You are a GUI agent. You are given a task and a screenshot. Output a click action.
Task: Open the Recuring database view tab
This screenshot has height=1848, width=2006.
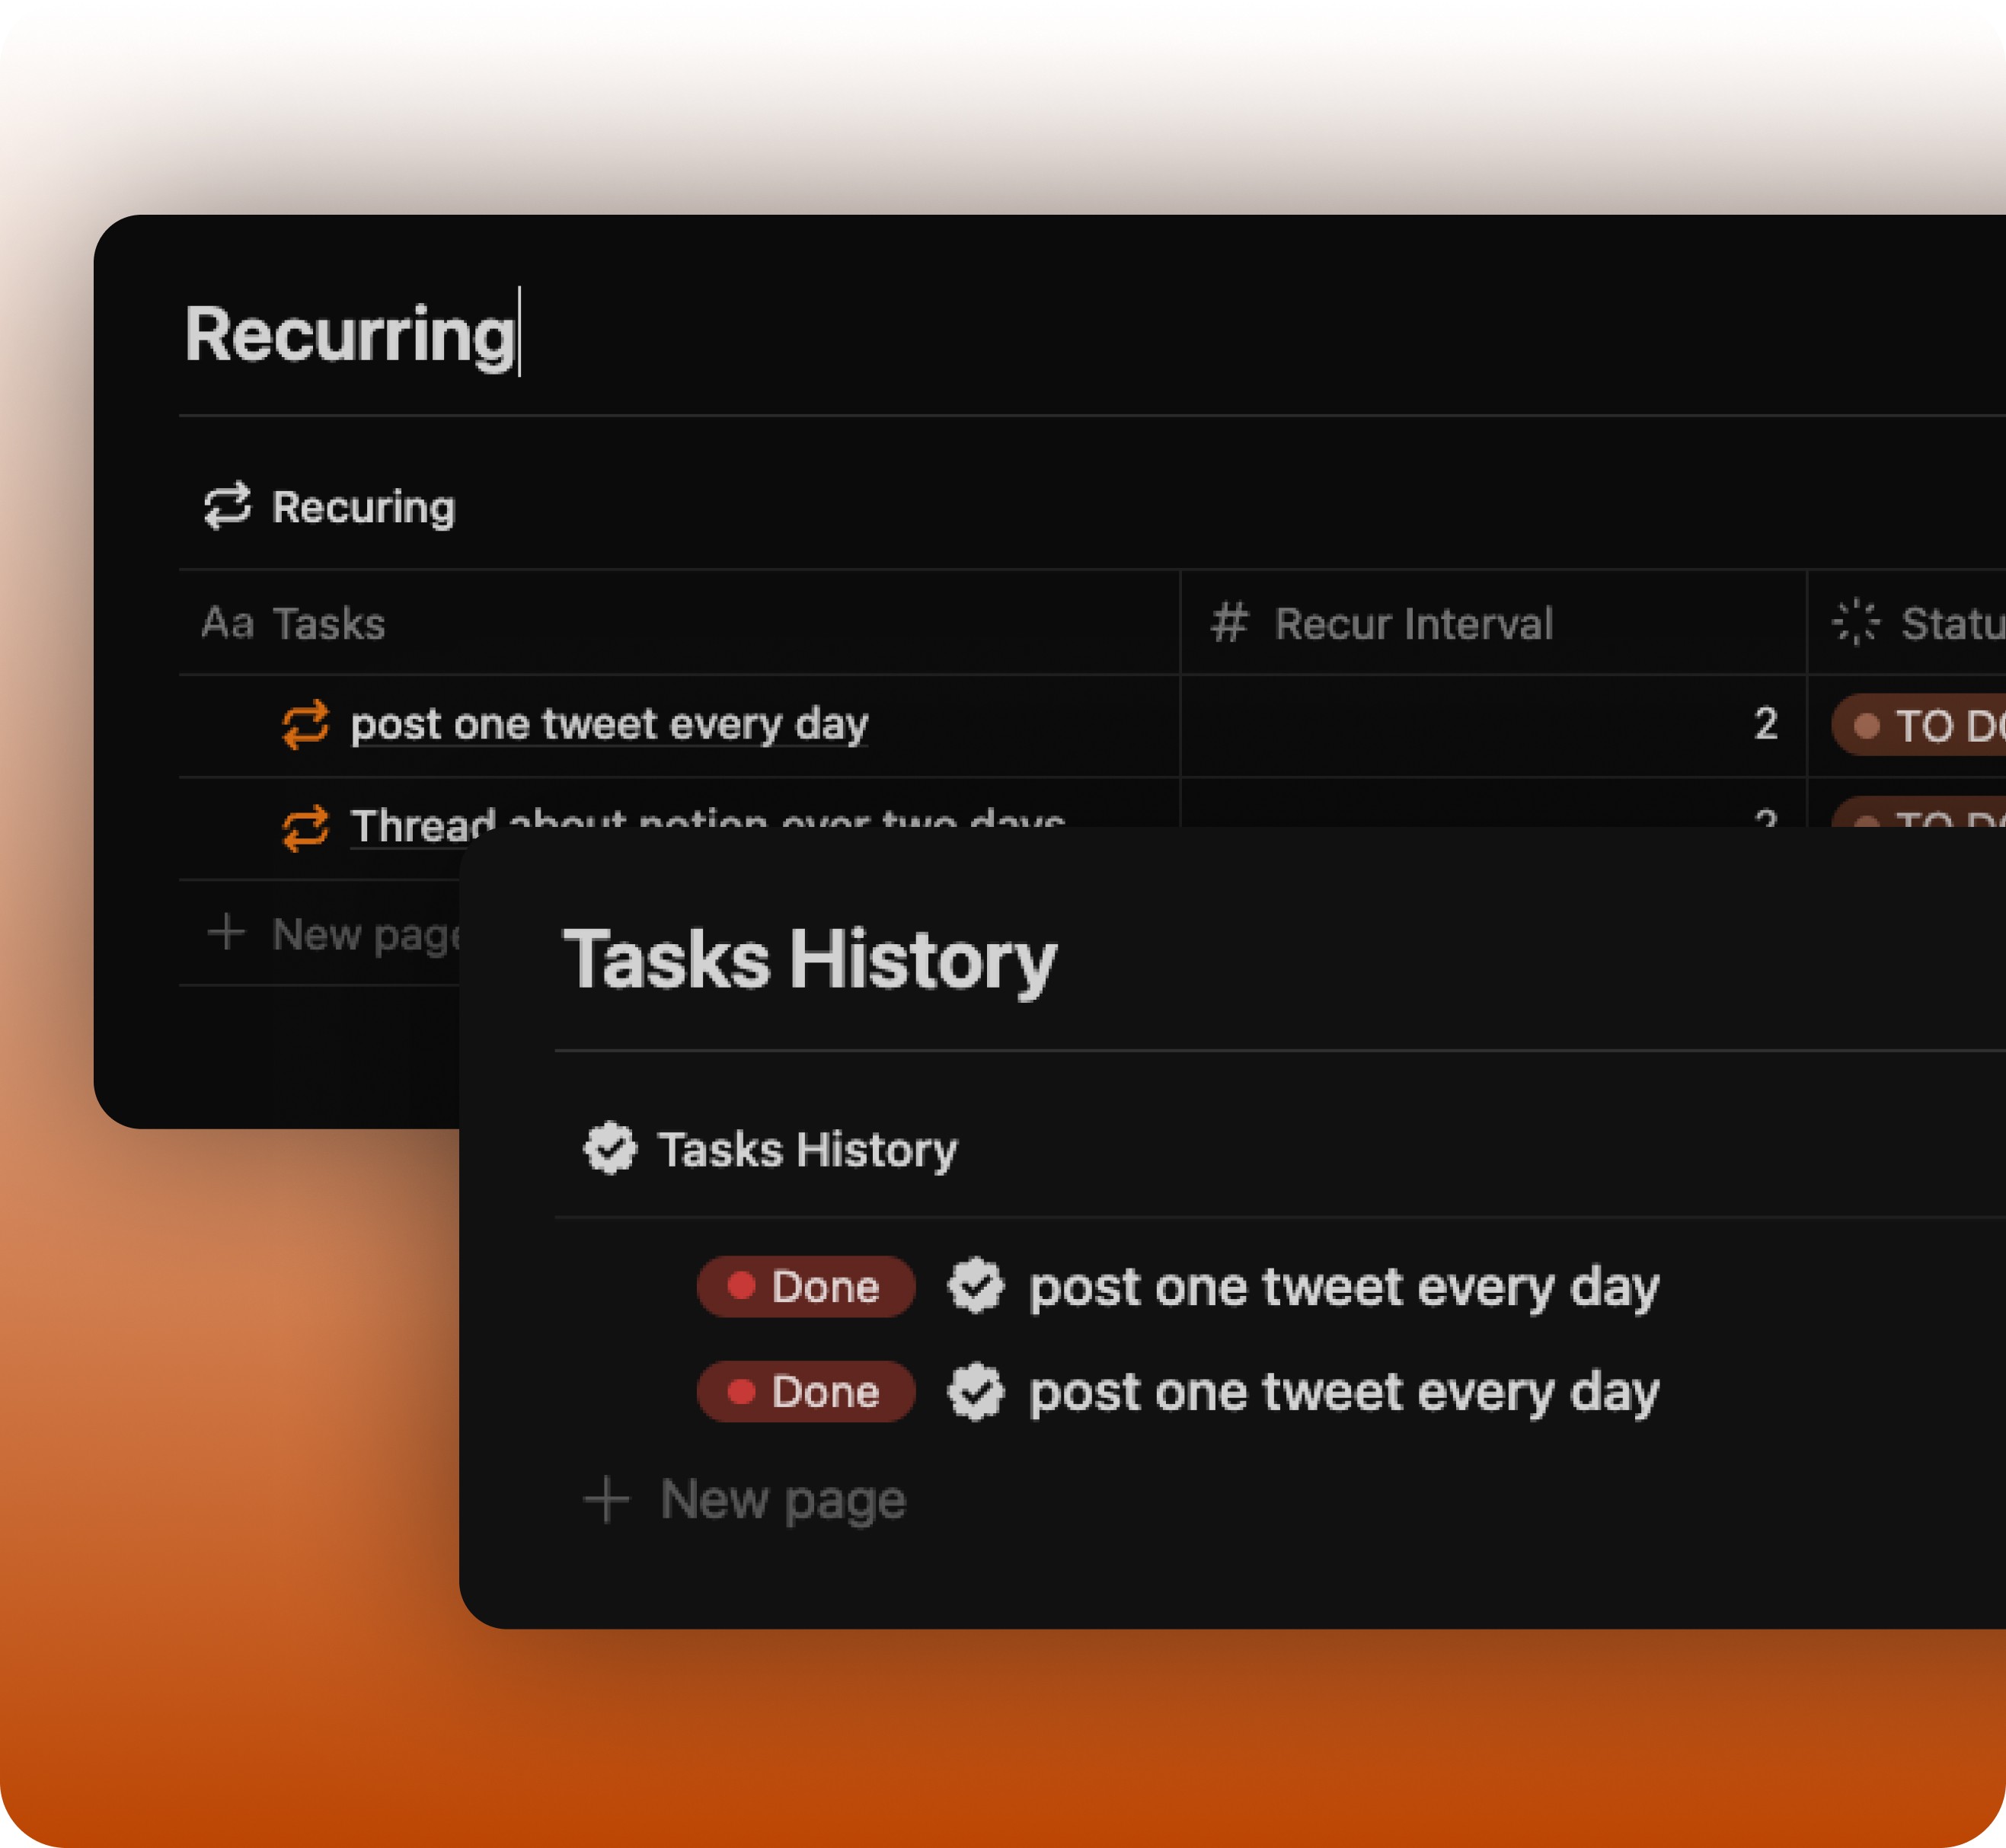click(362, 507)
